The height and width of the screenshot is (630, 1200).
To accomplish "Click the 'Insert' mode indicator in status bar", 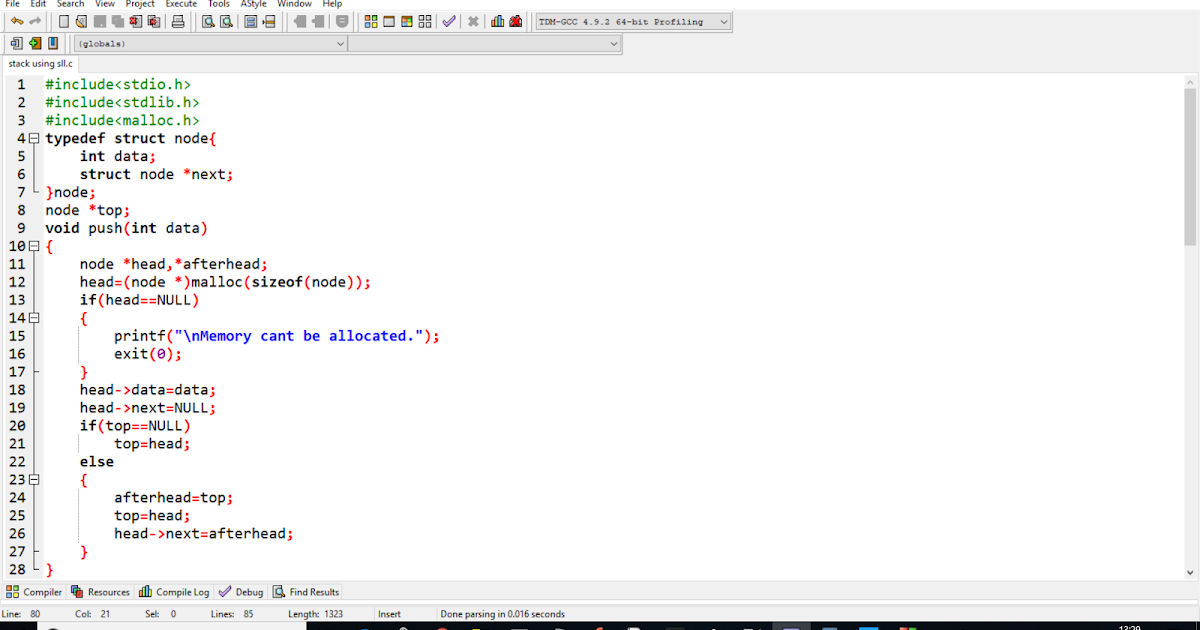I will 389,614.
